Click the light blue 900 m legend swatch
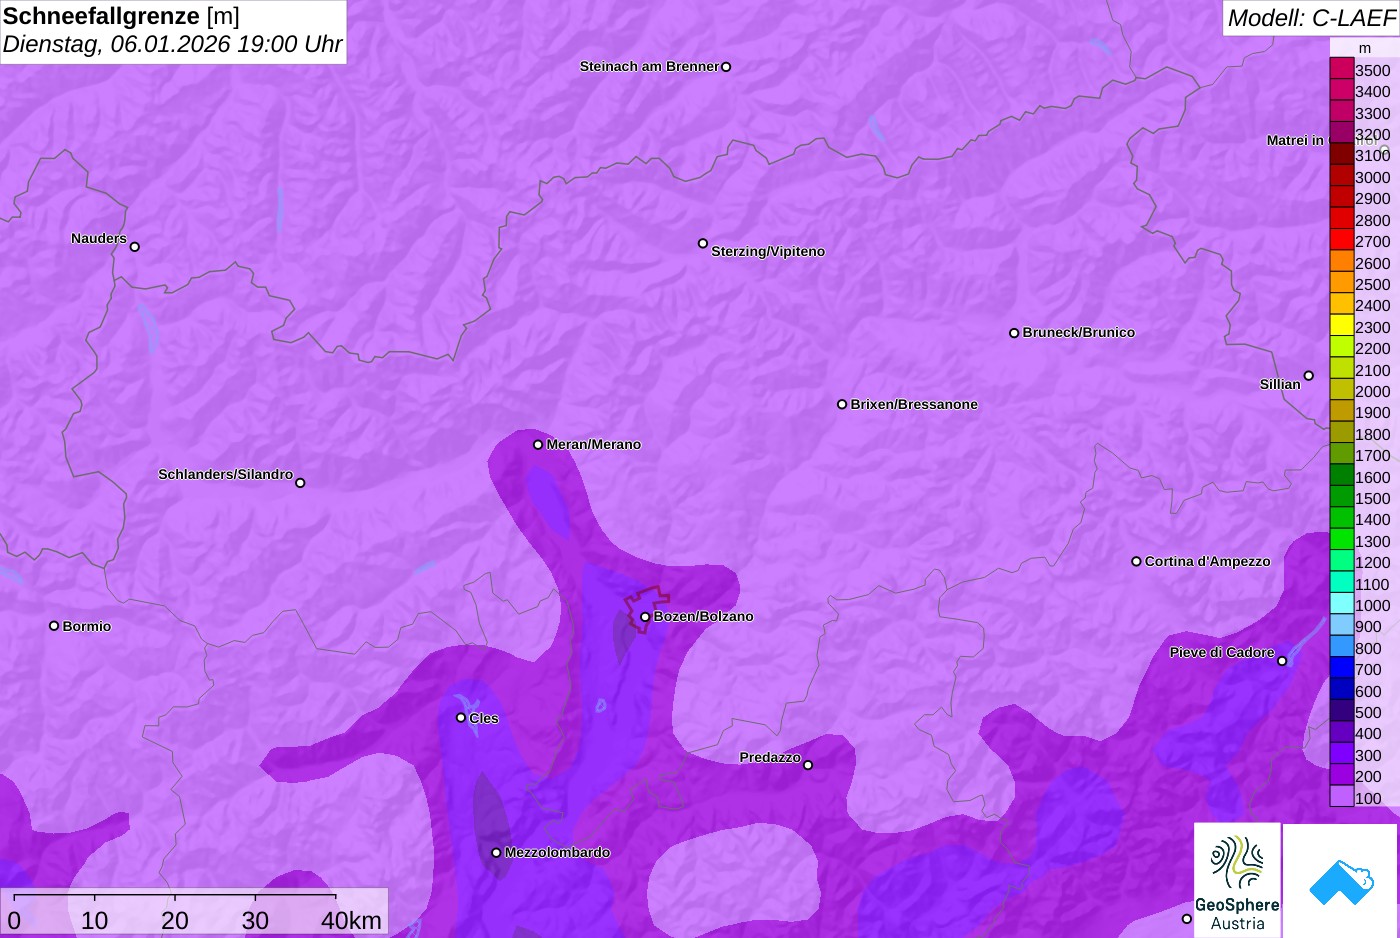1400x938 pixels. click(1341, 625)
